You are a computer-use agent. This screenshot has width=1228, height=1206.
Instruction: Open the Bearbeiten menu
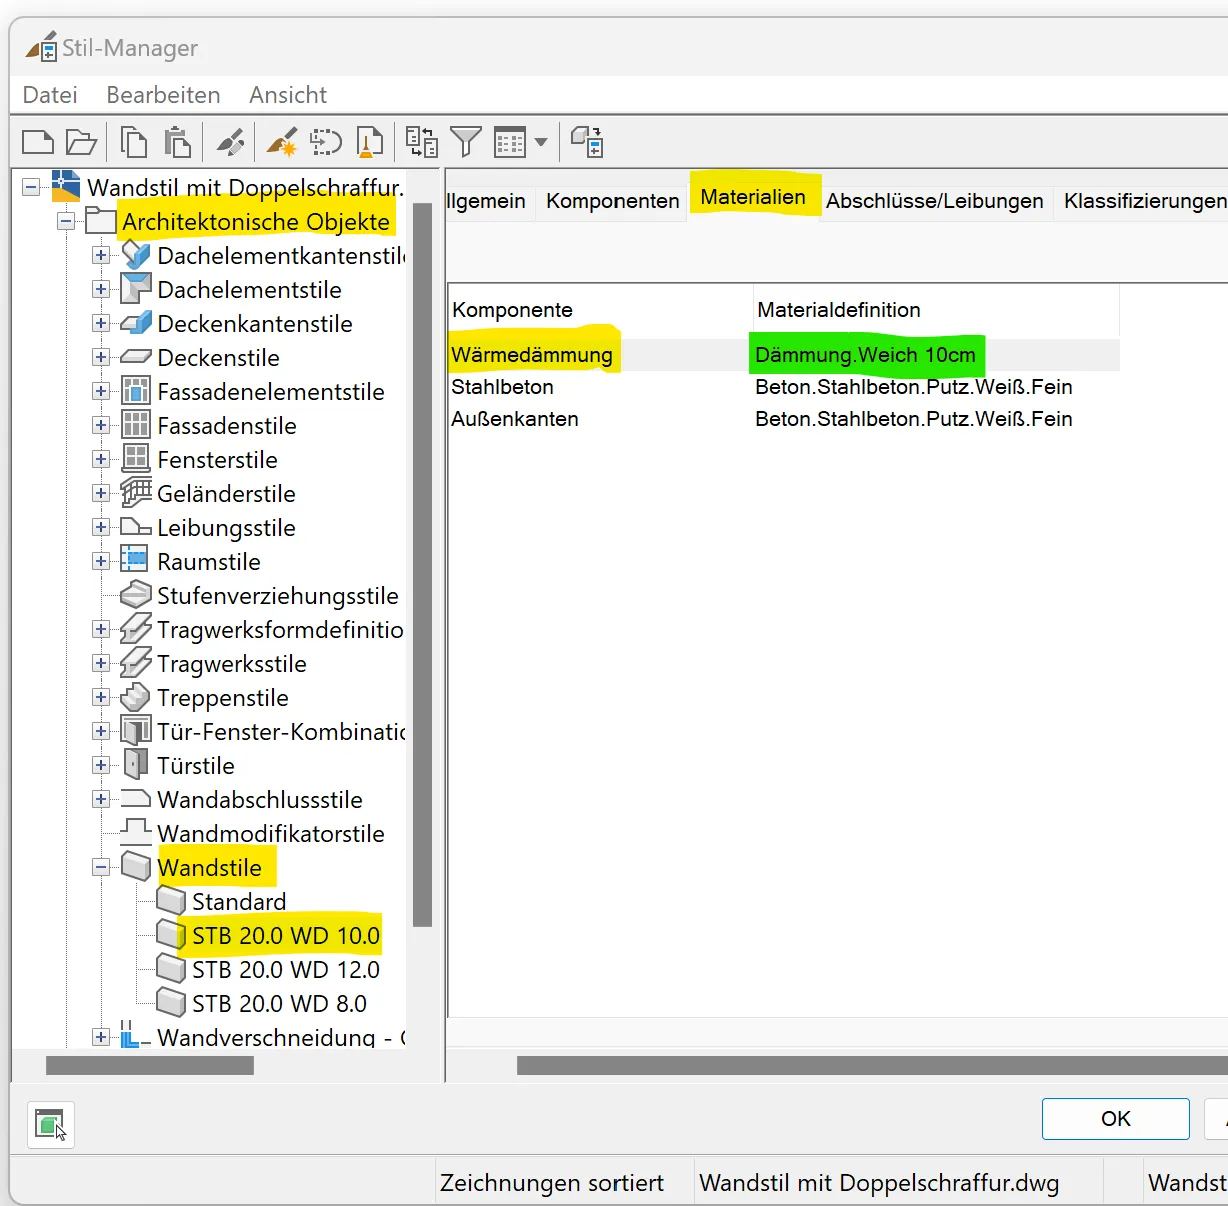[x=163, y=95]
